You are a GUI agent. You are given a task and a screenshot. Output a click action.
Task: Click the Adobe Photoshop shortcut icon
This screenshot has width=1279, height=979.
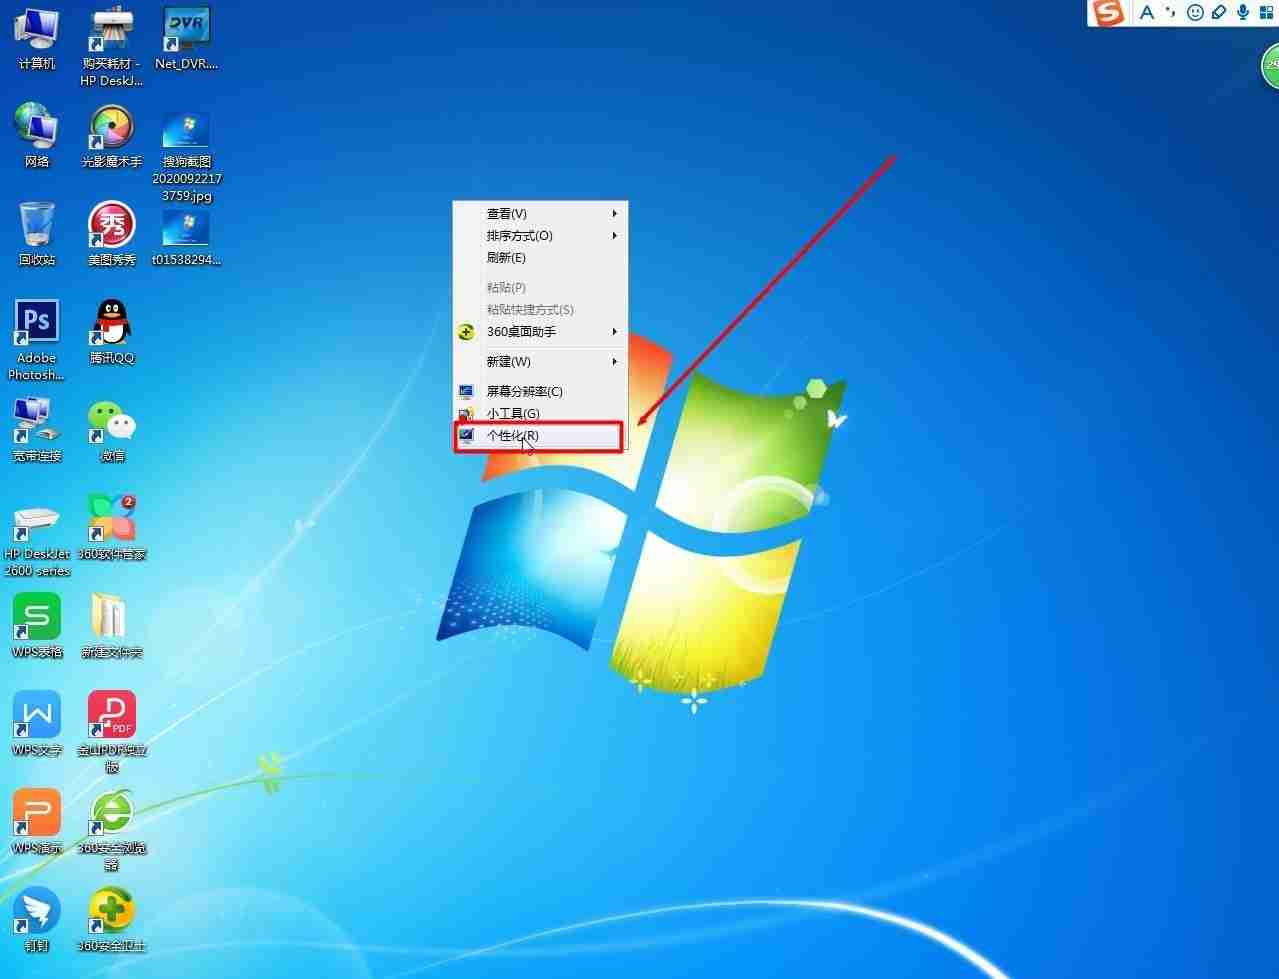[37, 340]
